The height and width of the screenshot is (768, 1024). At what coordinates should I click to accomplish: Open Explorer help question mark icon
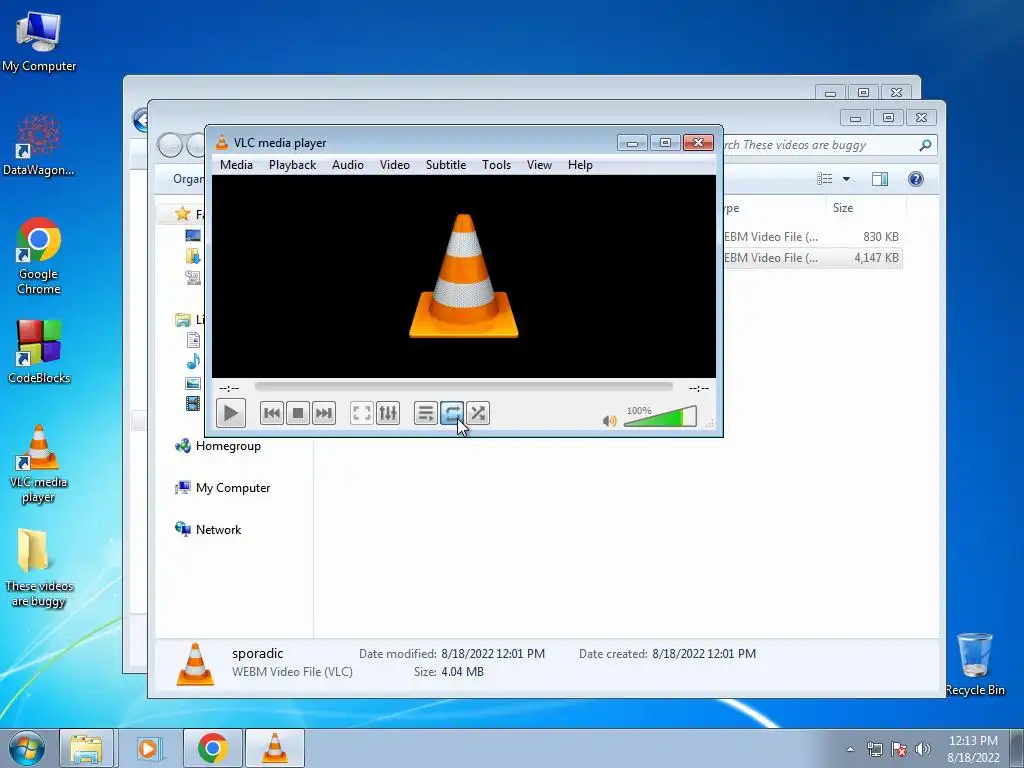click(x=916, y=179)
